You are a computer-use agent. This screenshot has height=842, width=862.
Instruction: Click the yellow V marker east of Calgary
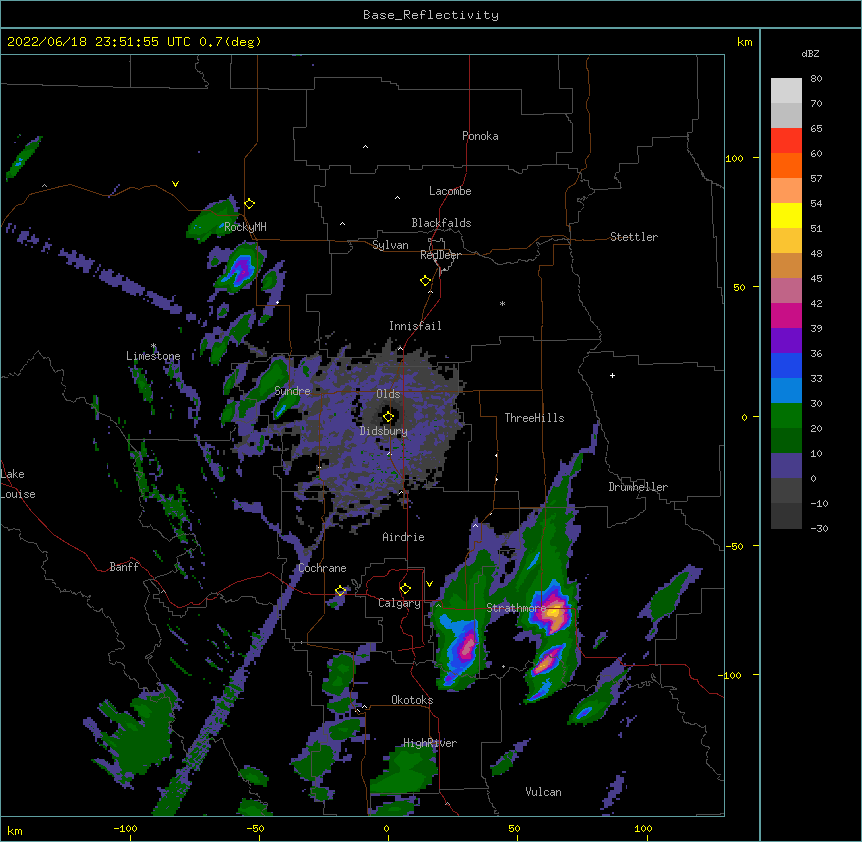[429, 584]
